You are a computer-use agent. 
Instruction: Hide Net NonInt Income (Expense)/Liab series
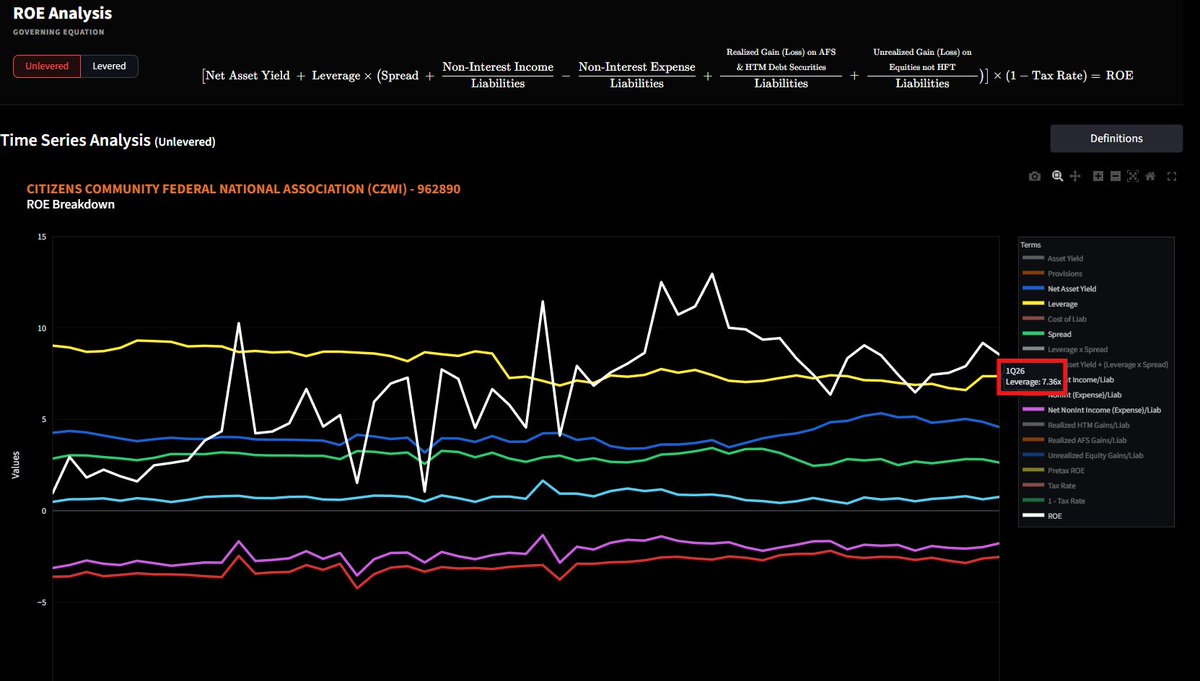(x=1091, y=410)
